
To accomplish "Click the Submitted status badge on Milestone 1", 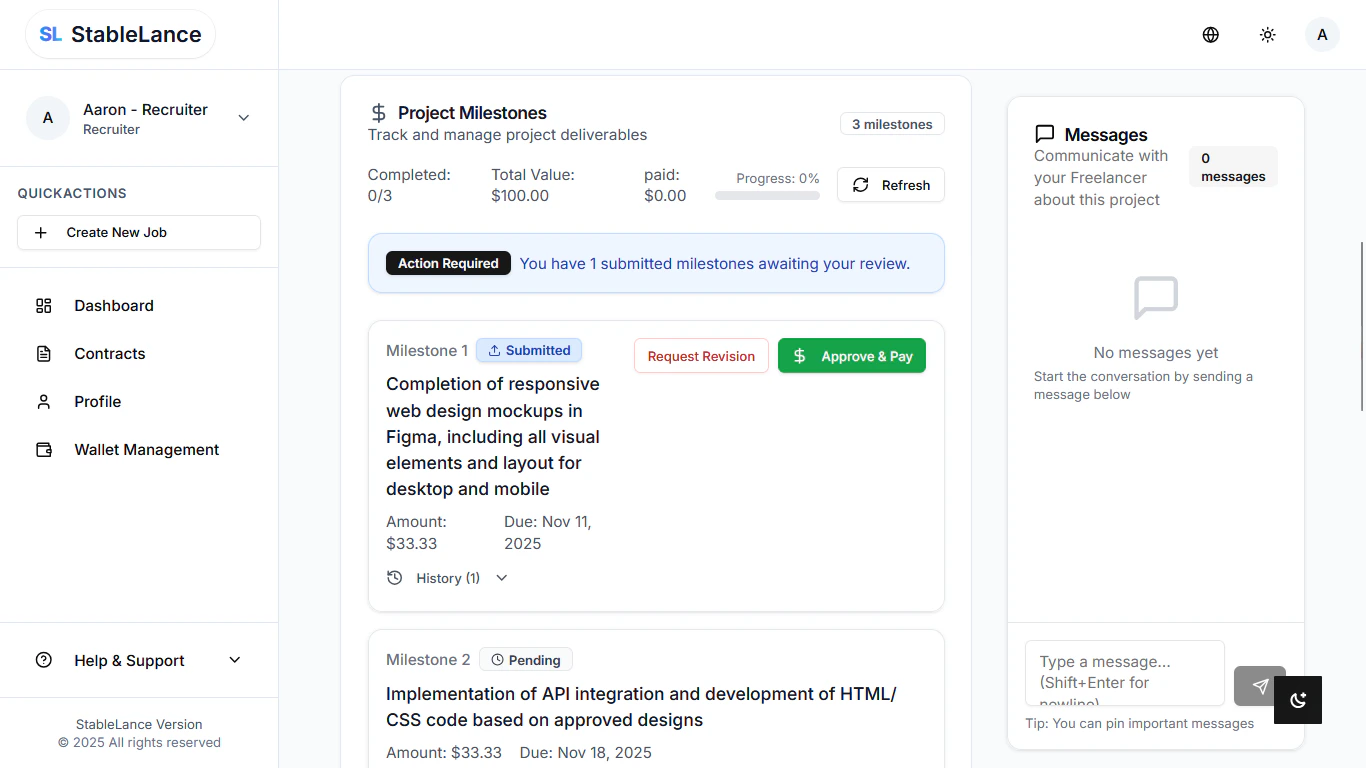I will [529, 350].
